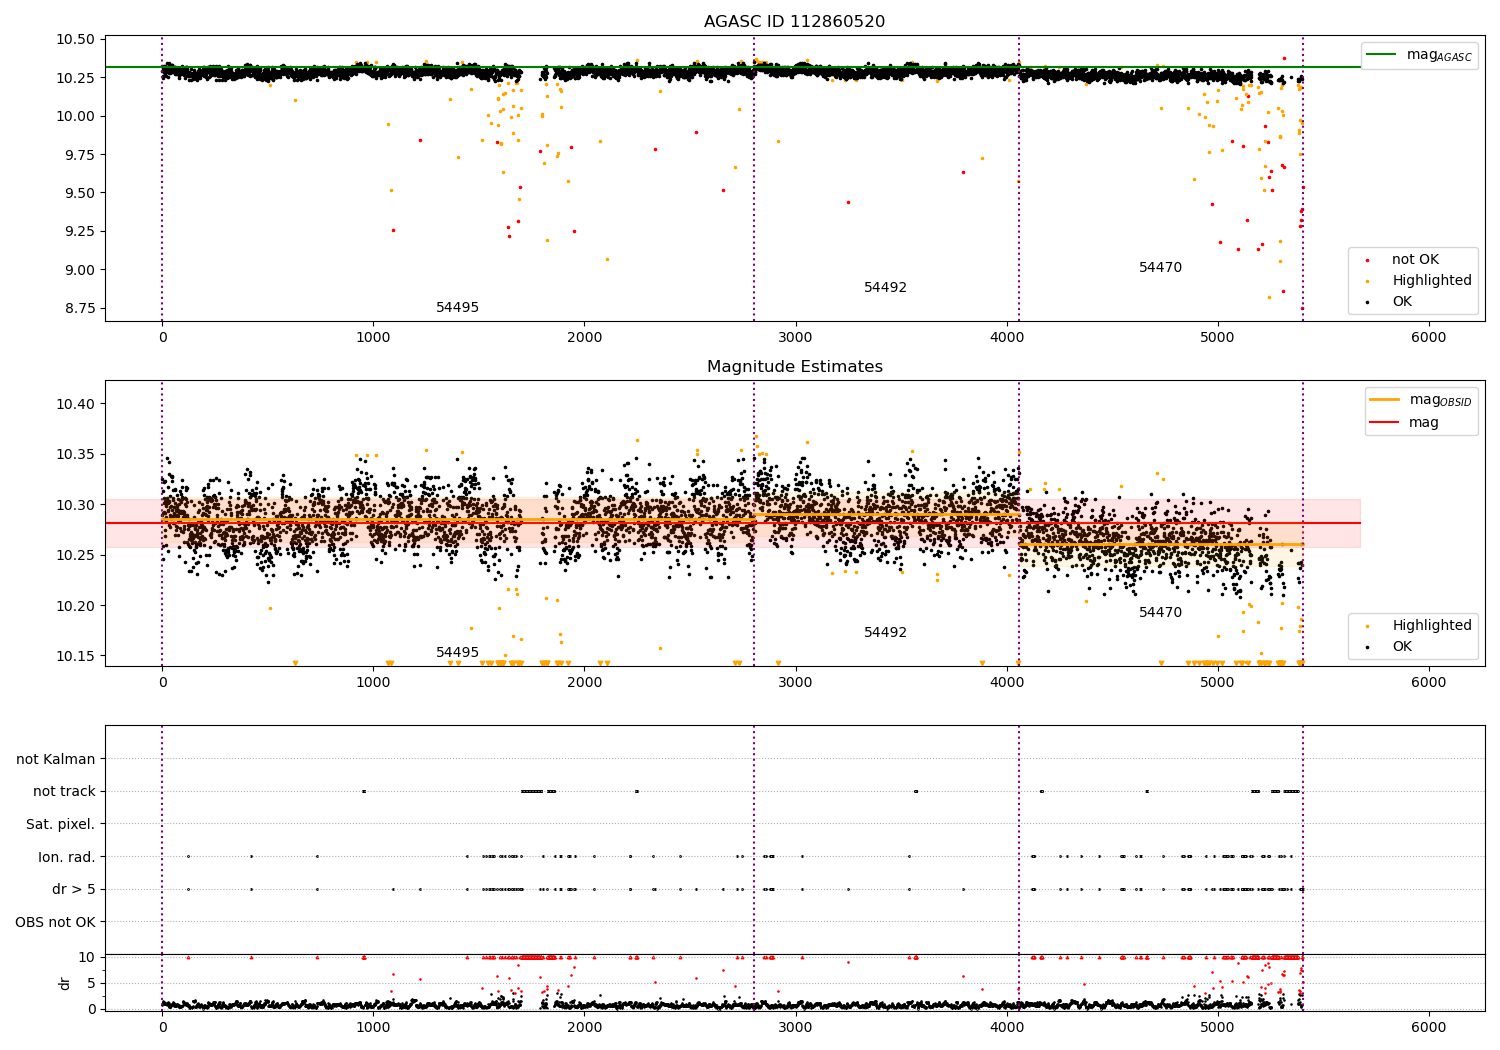Screen dimensions: 1500x1050
Task: Click the 'Ion. rad.' row label
Action: pyautogui.click(x=67, y=857)
